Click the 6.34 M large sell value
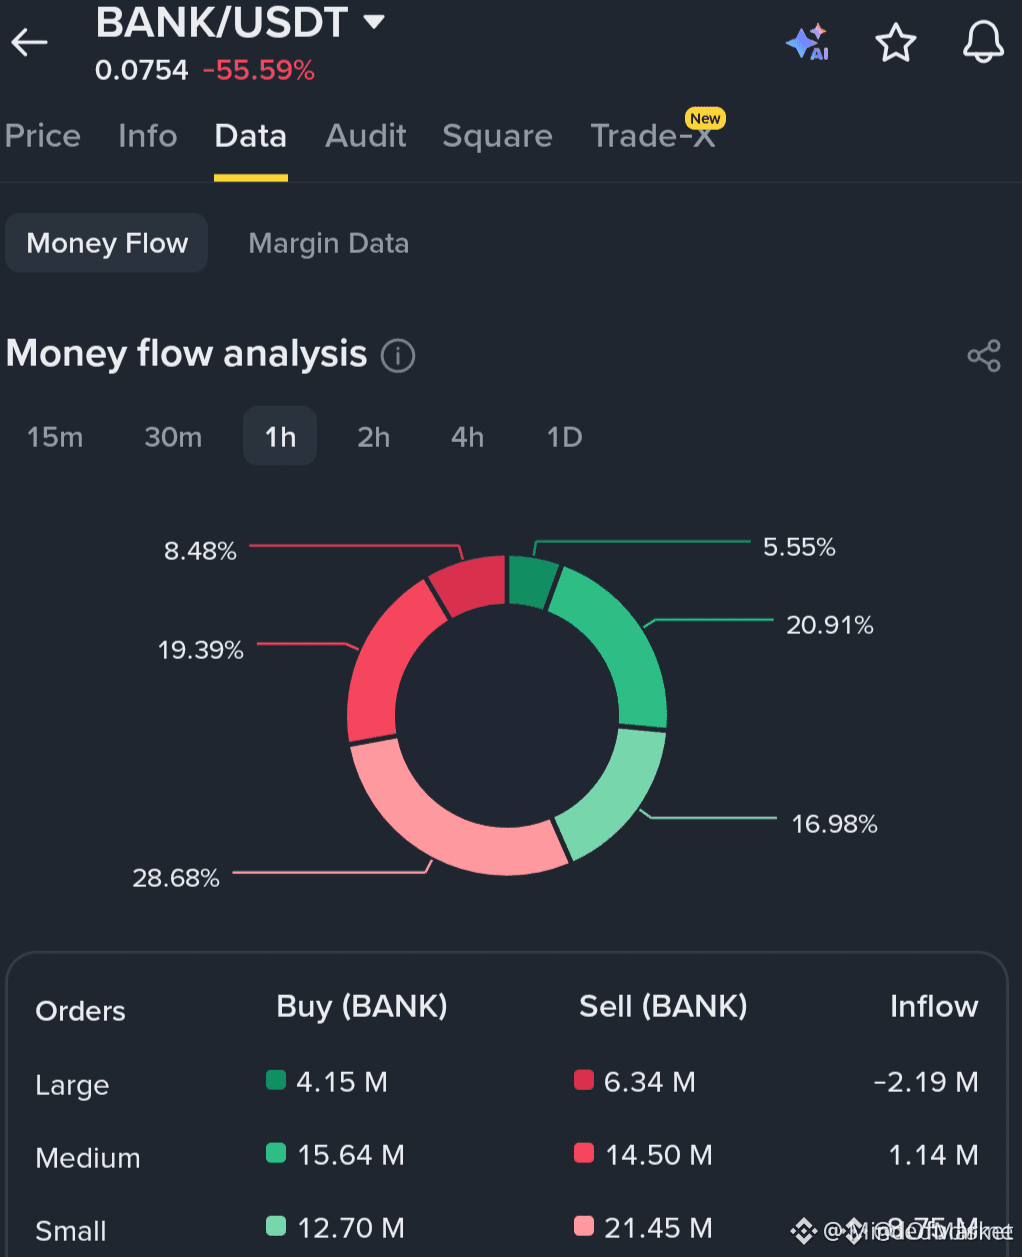The width and height of the screenshot is (1022, 1257). pyautogui.click(x=650, y=1082)
